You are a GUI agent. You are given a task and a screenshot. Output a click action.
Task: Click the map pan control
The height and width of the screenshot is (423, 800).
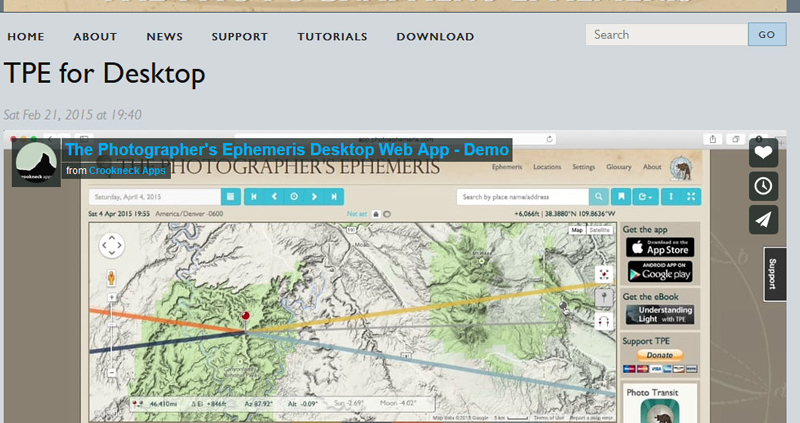[112, 245]
